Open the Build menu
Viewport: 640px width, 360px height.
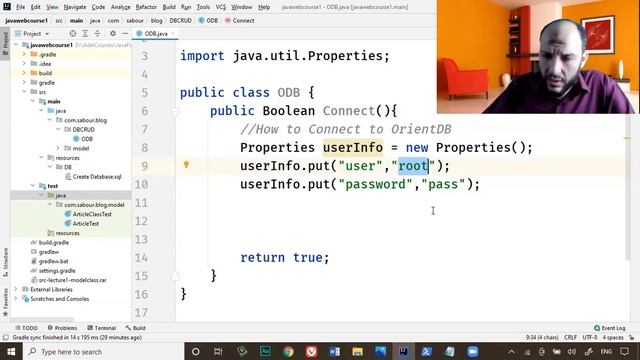169,7
